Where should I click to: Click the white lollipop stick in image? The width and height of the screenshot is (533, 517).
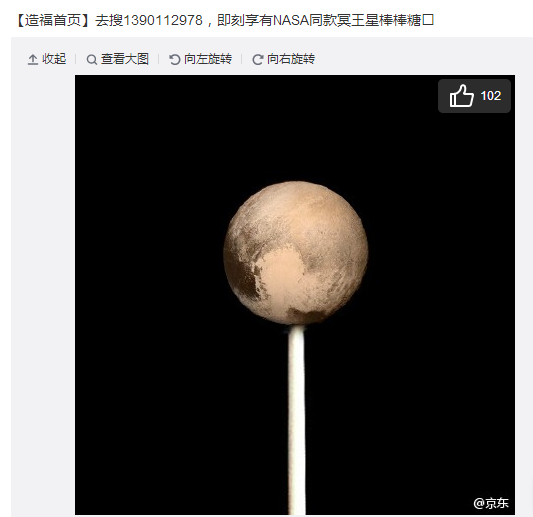[x=297, y=420]
